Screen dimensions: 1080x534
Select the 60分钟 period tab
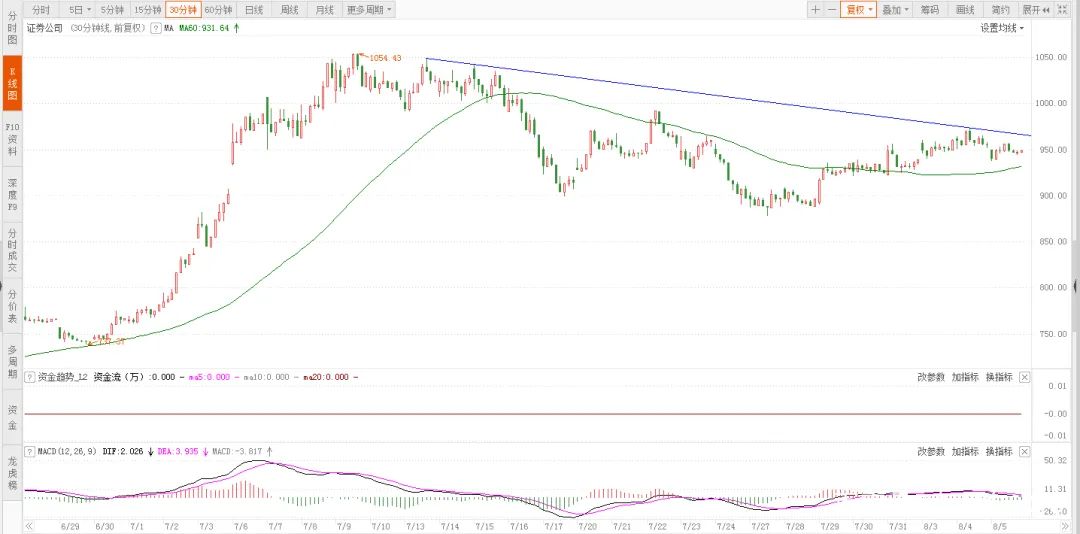(x=219, y=10)
